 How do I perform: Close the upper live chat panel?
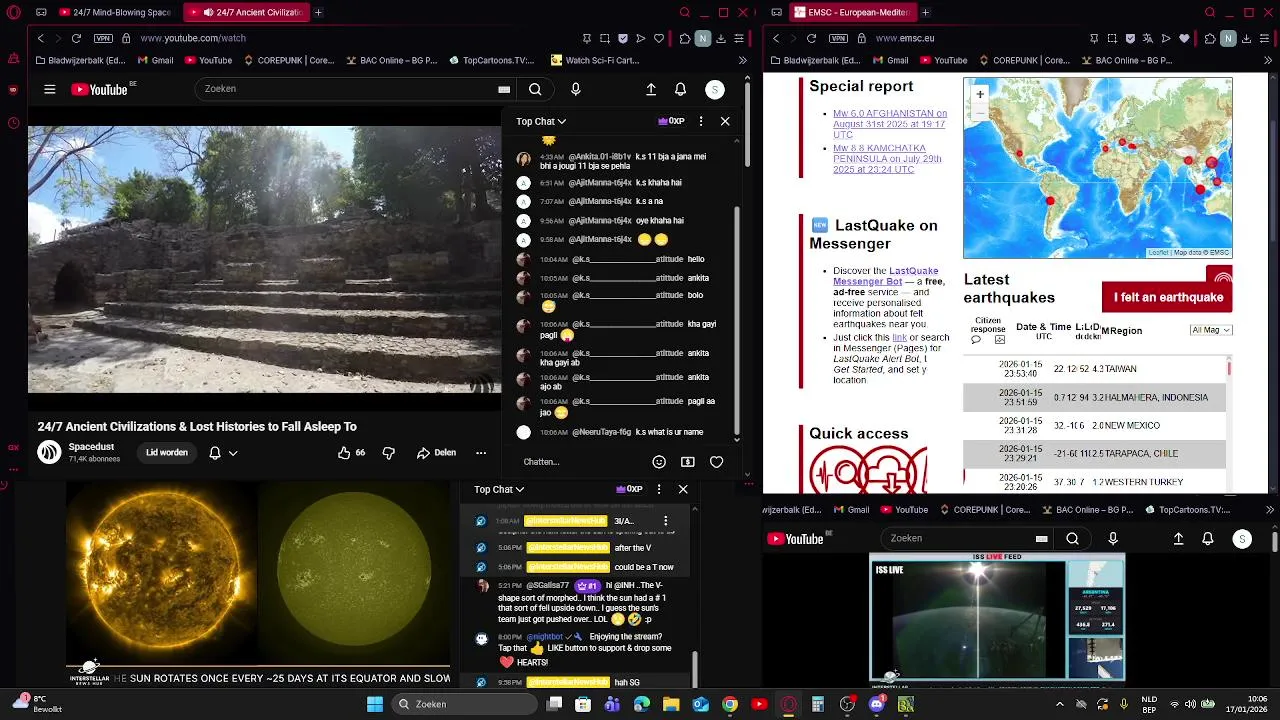(725, 121)
